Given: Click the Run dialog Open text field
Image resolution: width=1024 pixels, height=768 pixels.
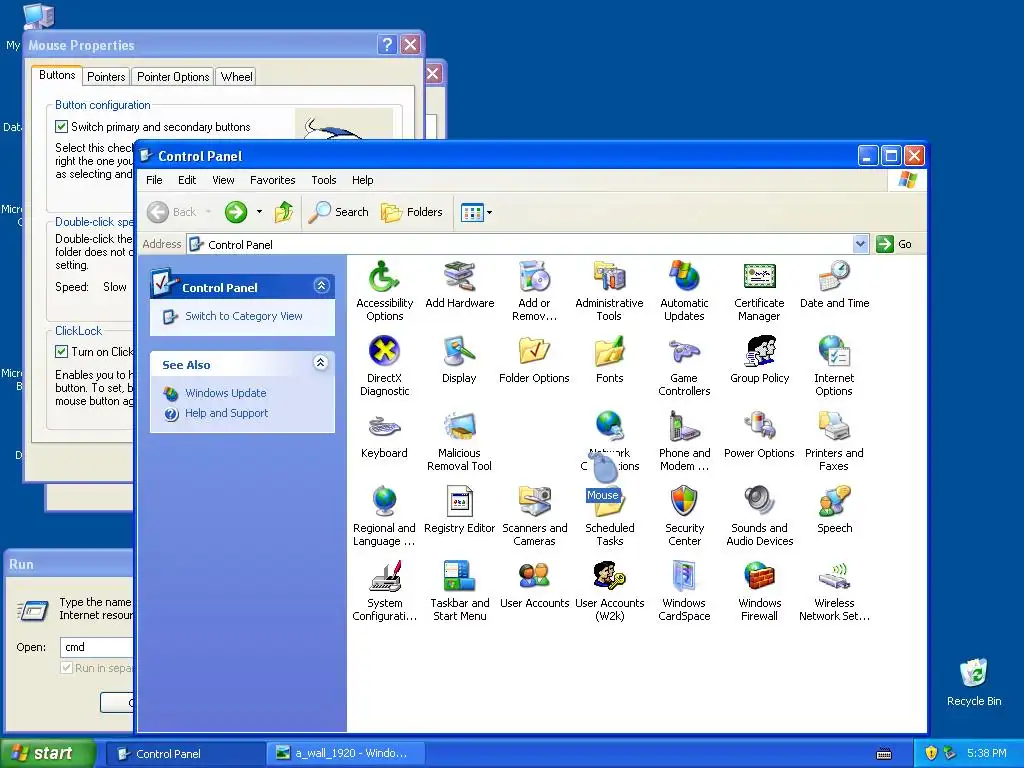Looking at the screenshot, I should [x=97, y=647].
